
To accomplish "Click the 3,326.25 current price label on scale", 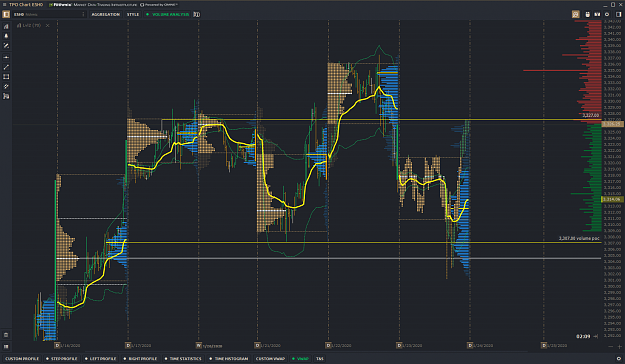I will [613, 124].
